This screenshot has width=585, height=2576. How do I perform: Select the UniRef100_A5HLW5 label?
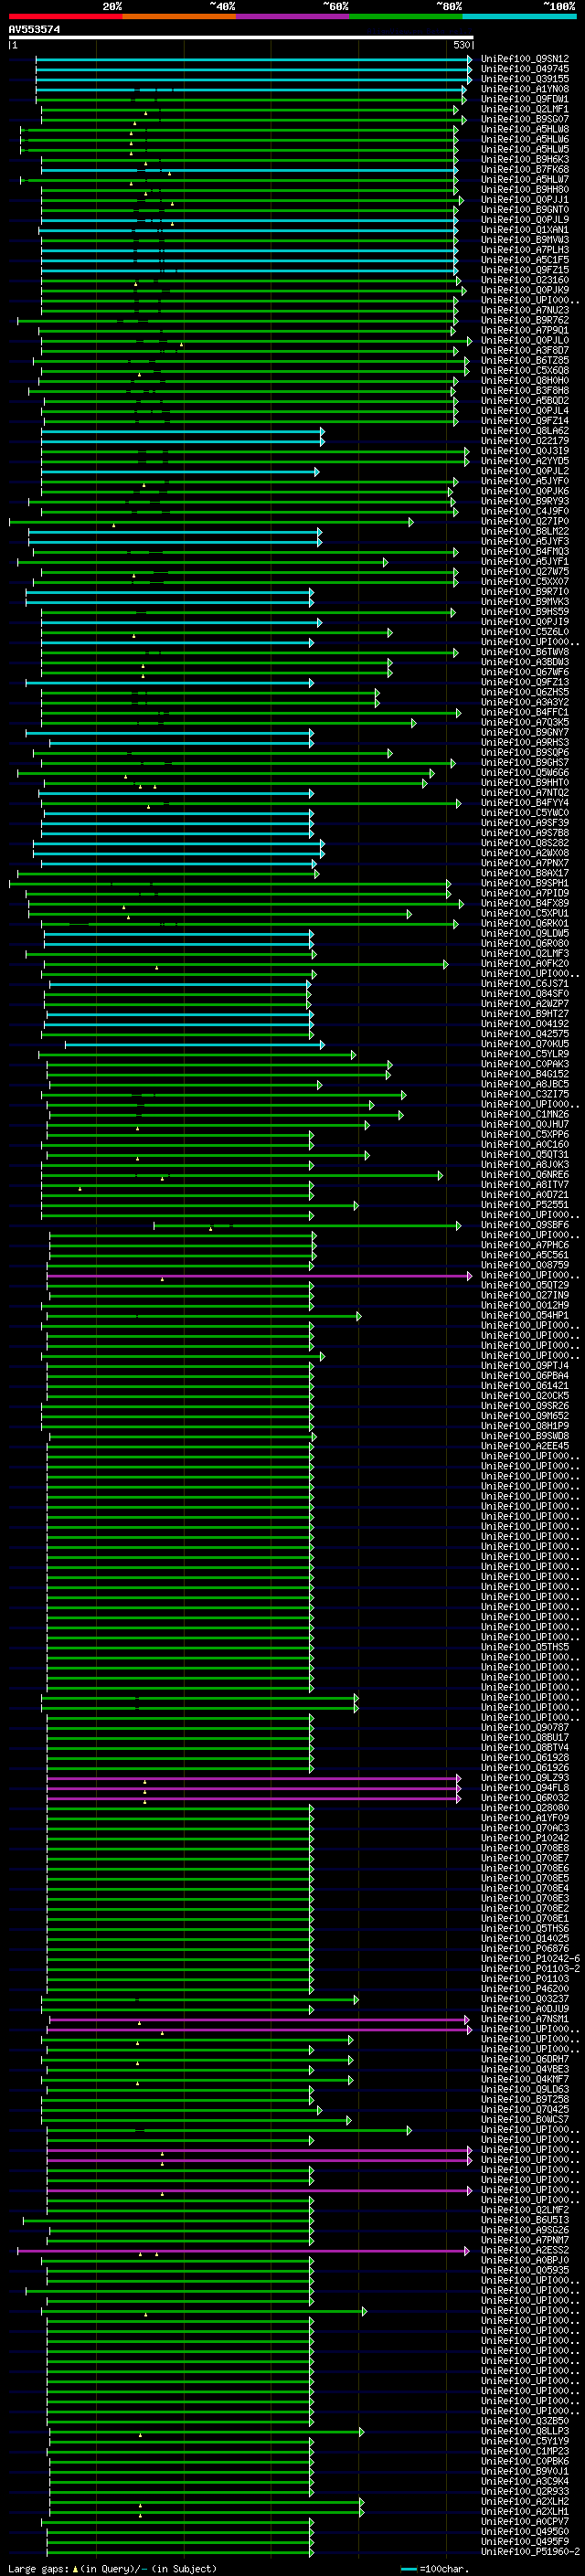[x=525, y=149]
